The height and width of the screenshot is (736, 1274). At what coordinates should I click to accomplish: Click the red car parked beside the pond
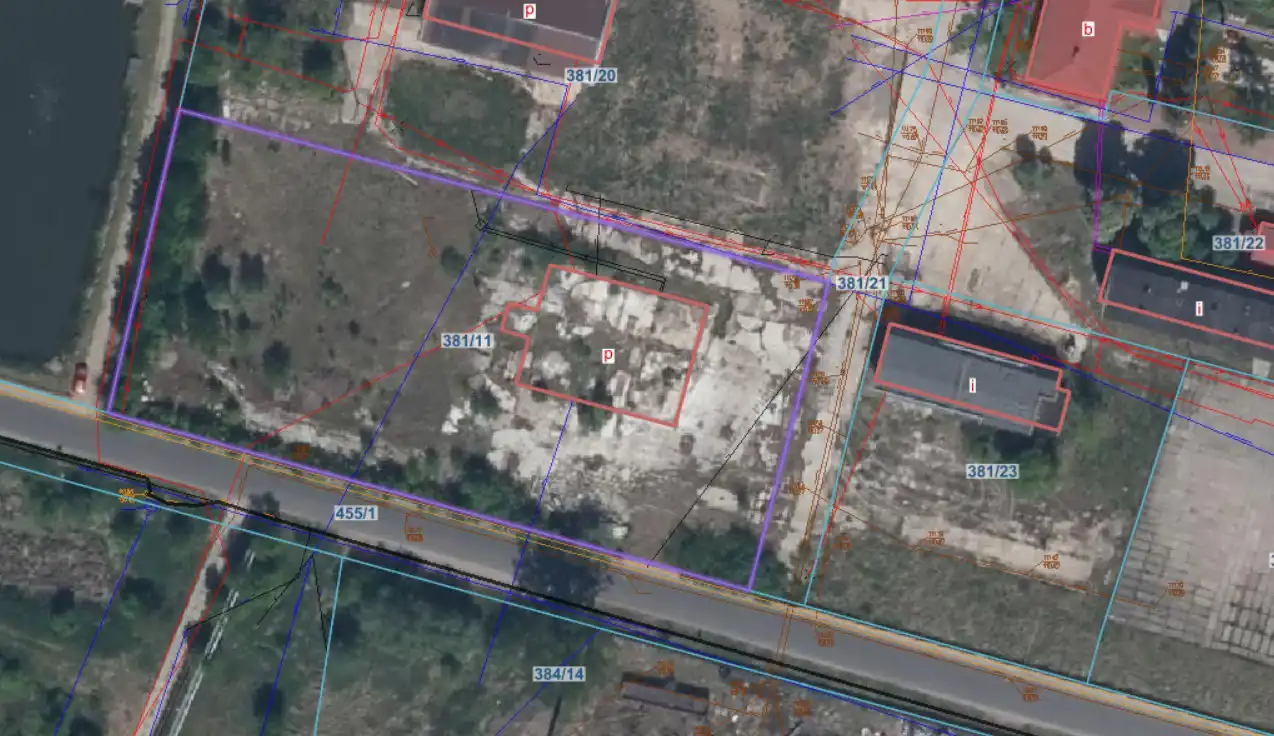pyautogui.click(x=79, y=378)
